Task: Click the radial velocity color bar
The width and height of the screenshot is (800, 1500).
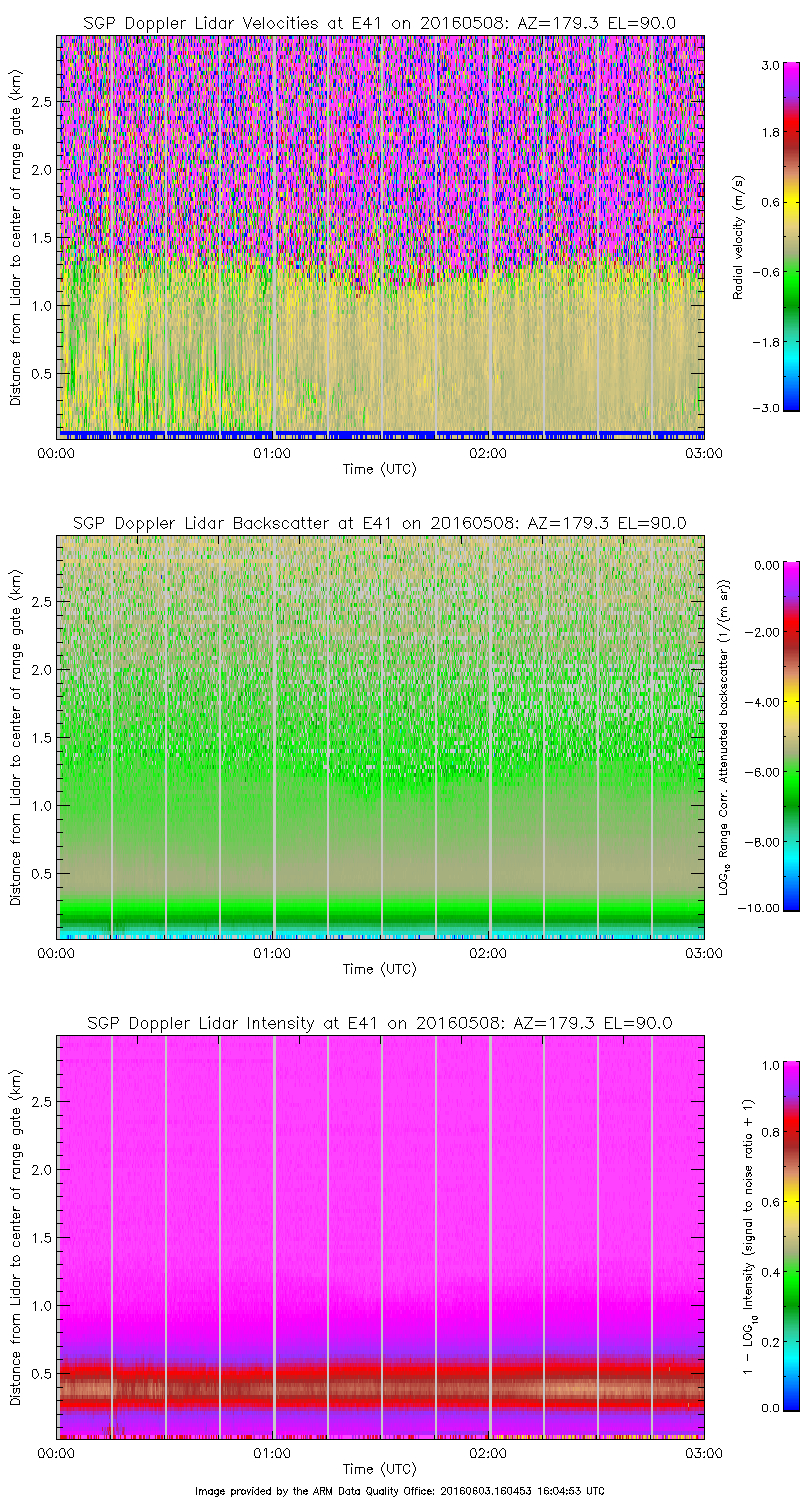Action: 762,236
